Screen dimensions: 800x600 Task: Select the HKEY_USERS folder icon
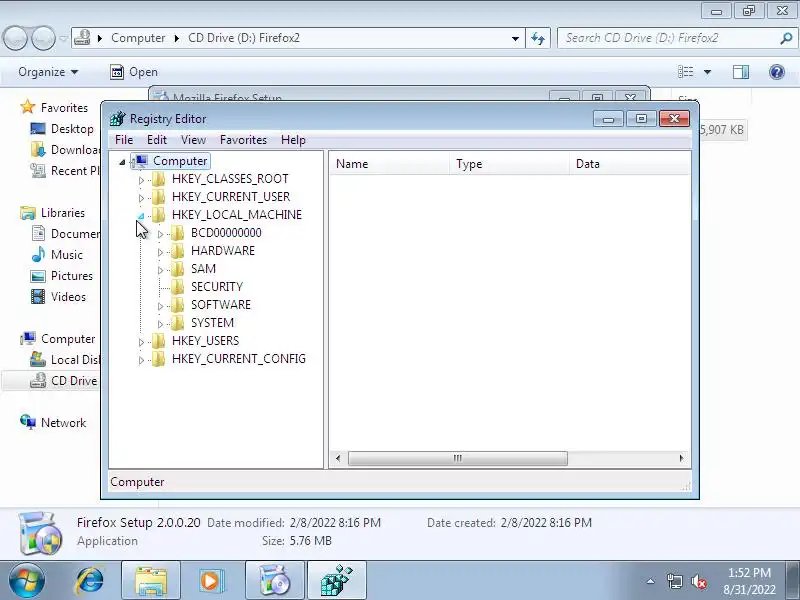tap(159, 340)
